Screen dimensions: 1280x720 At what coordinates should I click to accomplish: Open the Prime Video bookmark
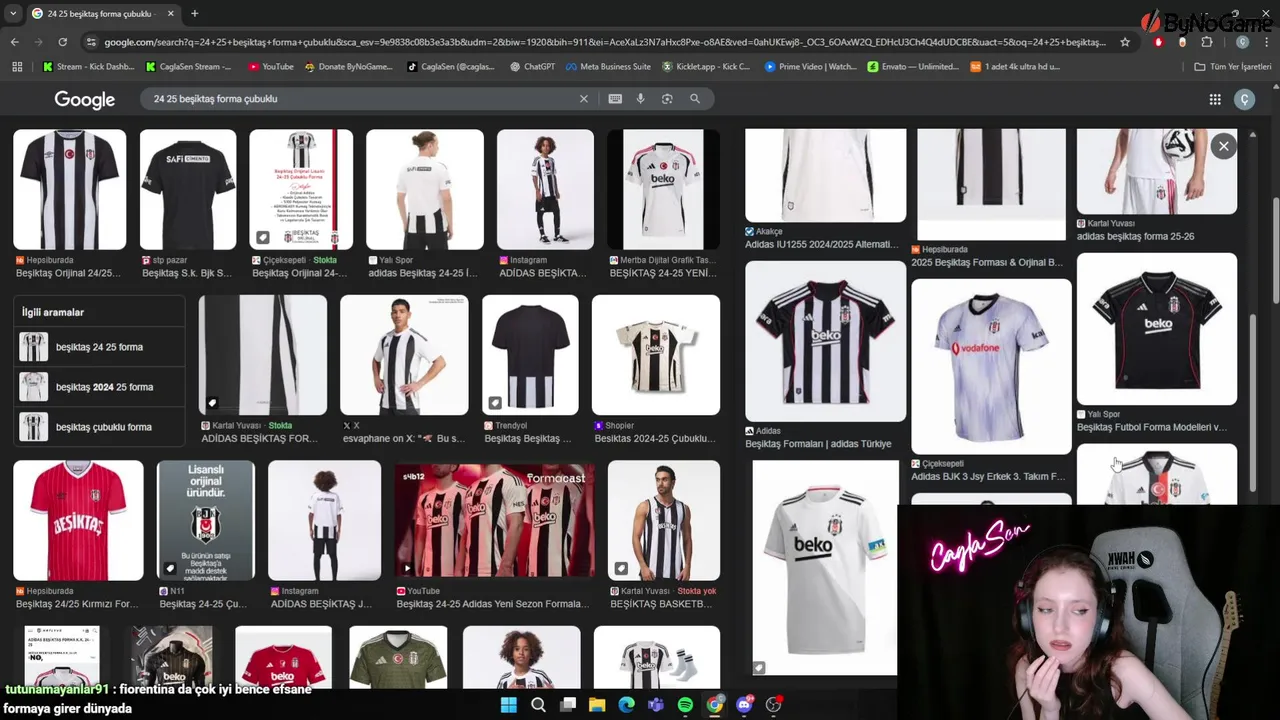point(810,67)
